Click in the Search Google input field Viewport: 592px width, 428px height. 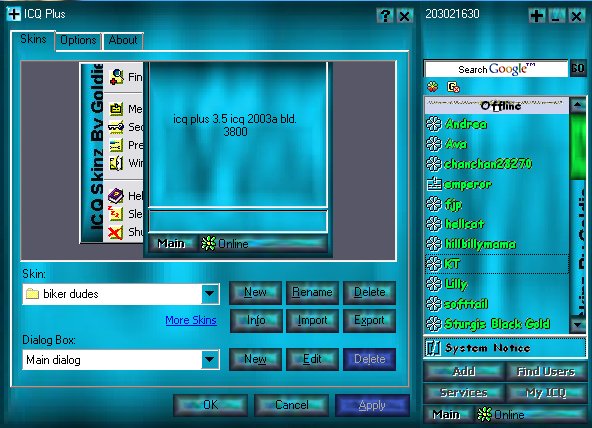496,69
